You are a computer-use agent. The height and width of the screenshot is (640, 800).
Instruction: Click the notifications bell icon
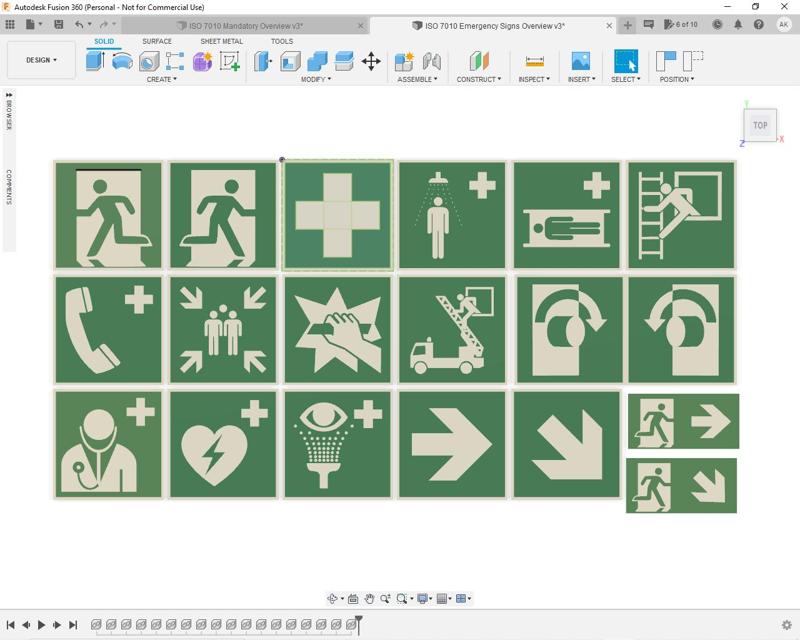click(738, 22)
